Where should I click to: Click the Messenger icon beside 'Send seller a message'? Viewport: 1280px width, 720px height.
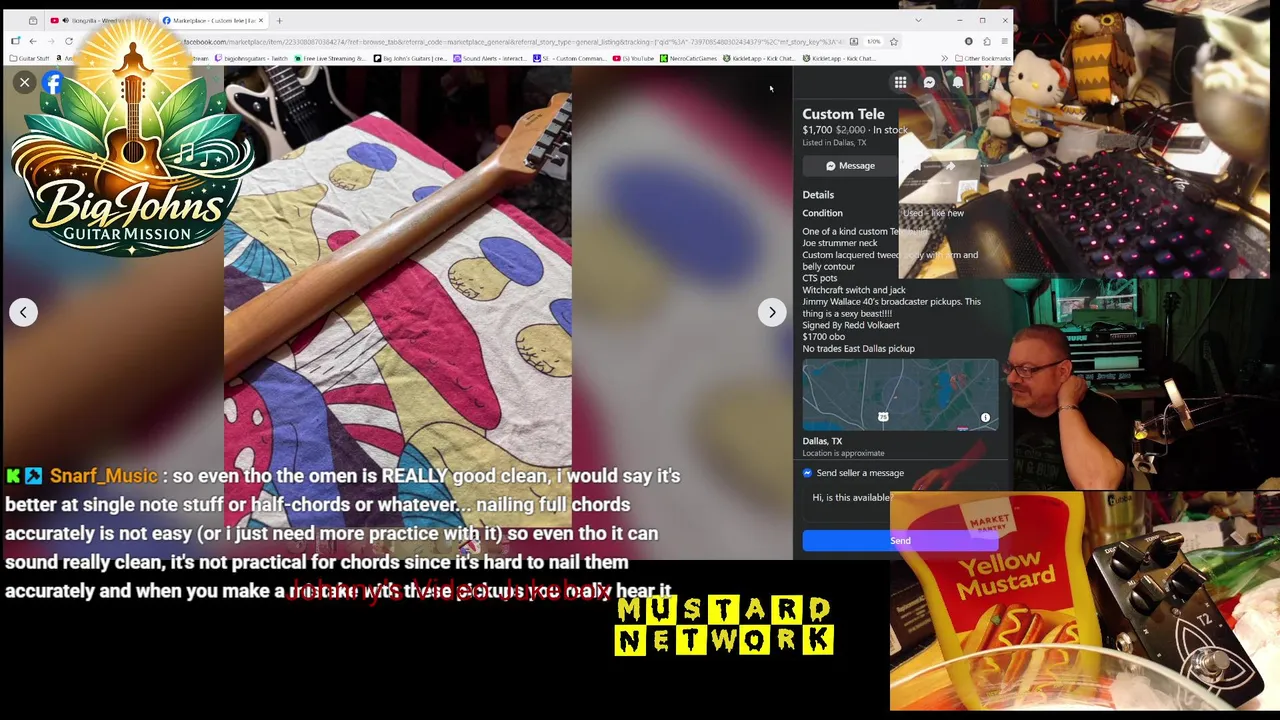coord(808,473)
